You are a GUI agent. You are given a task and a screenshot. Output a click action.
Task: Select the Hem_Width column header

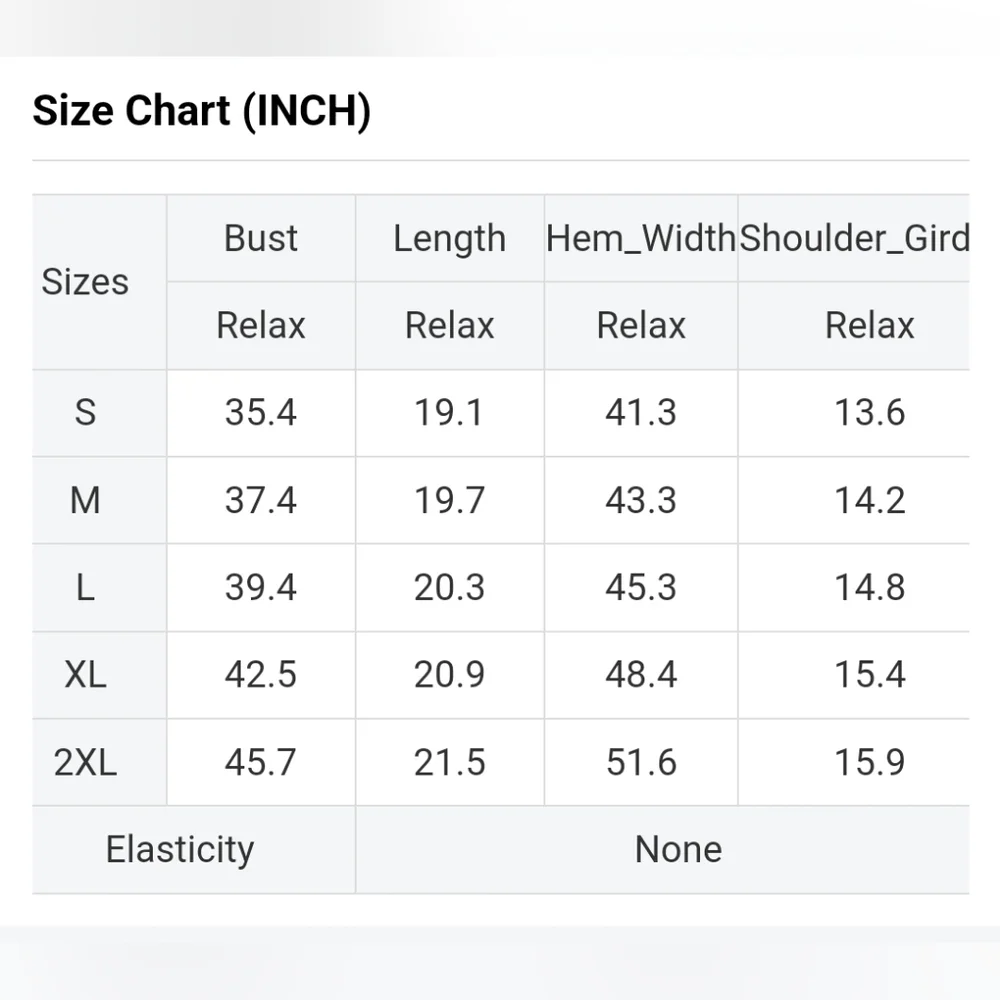641,238
